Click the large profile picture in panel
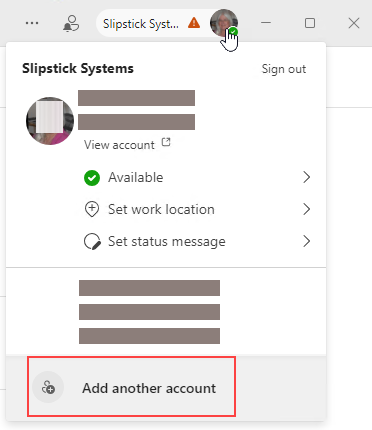Viewport: 372px width, 430px height. (50, 121)
